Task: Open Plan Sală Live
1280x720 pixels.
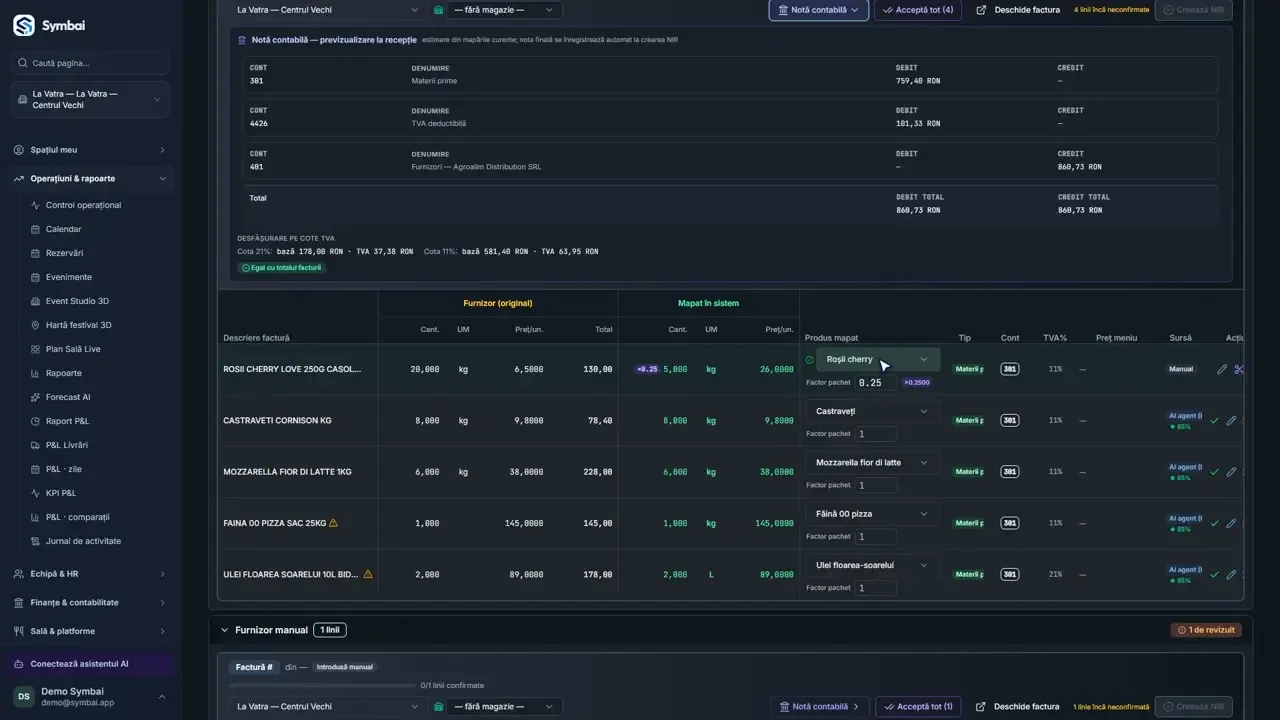Action: coord(73,349)
